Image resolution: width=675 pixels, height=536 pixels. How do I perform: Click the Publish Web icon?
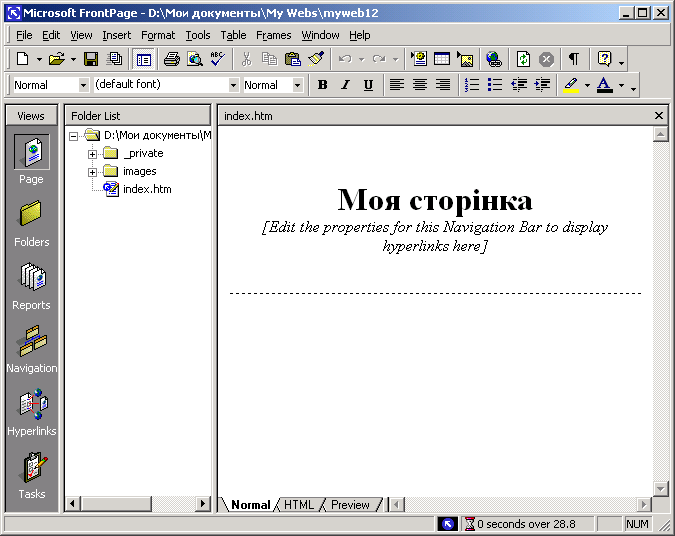pyautogui.click(x=114, y=59)
